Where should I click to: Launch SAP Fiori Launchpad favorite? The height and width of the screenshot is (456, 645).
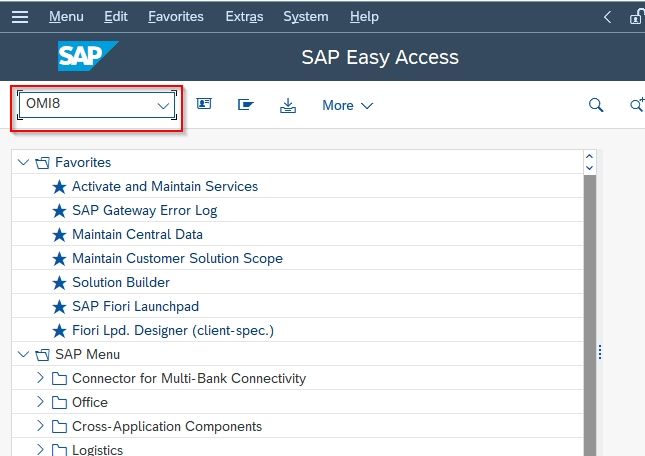135,306
